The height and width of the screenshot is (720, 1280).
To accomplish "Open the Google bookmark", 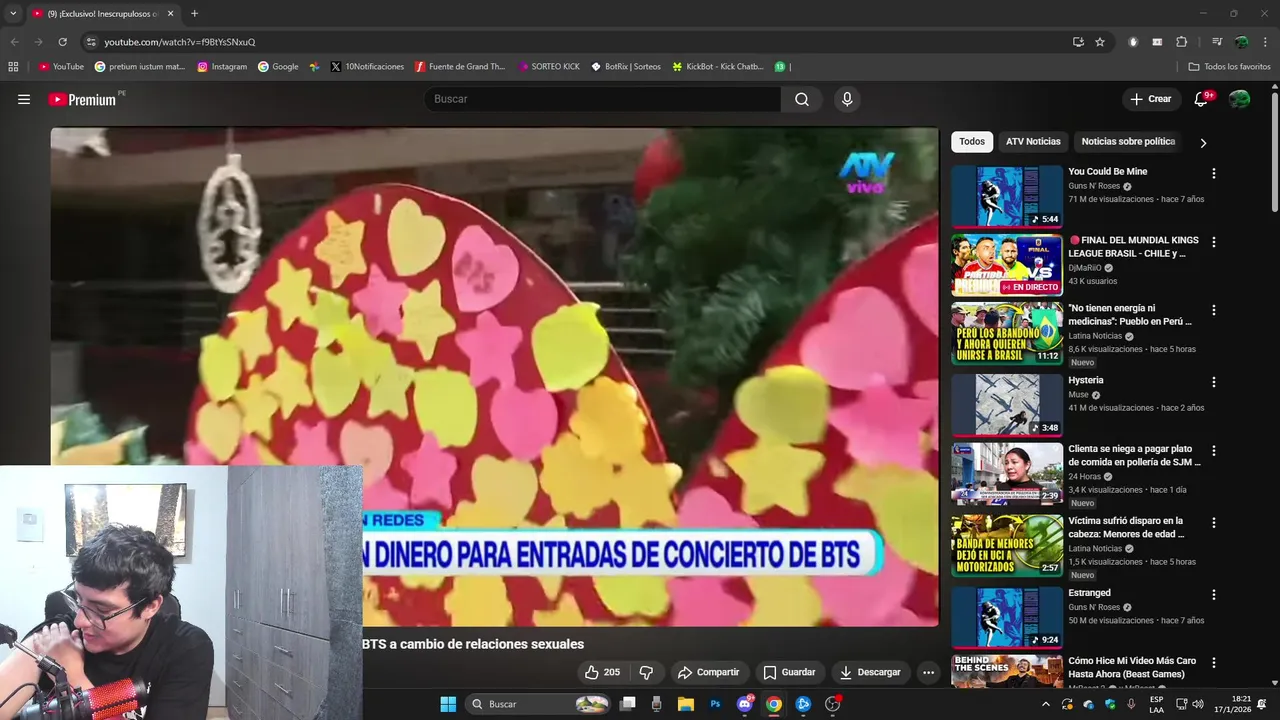I will point(278,67).
